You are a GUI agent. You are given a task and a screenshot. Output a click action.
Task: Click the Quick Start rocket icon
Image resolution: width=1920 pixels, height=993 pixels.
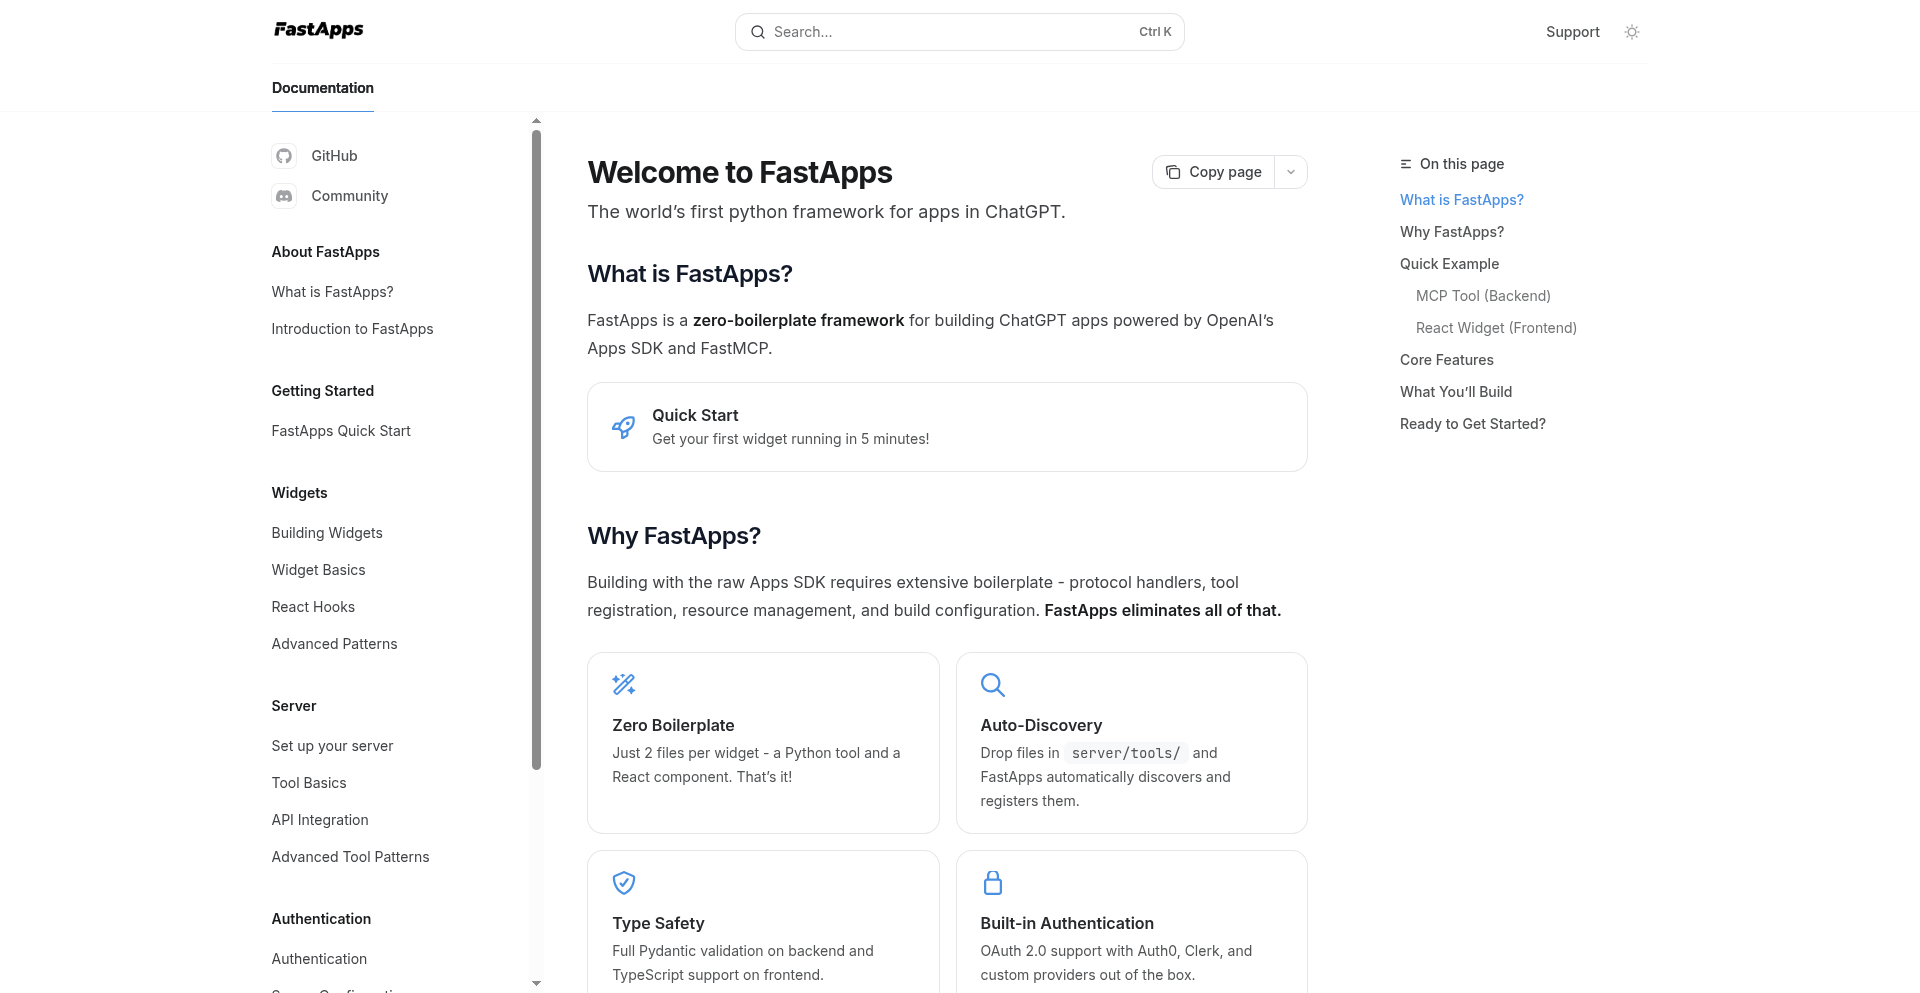623,427
